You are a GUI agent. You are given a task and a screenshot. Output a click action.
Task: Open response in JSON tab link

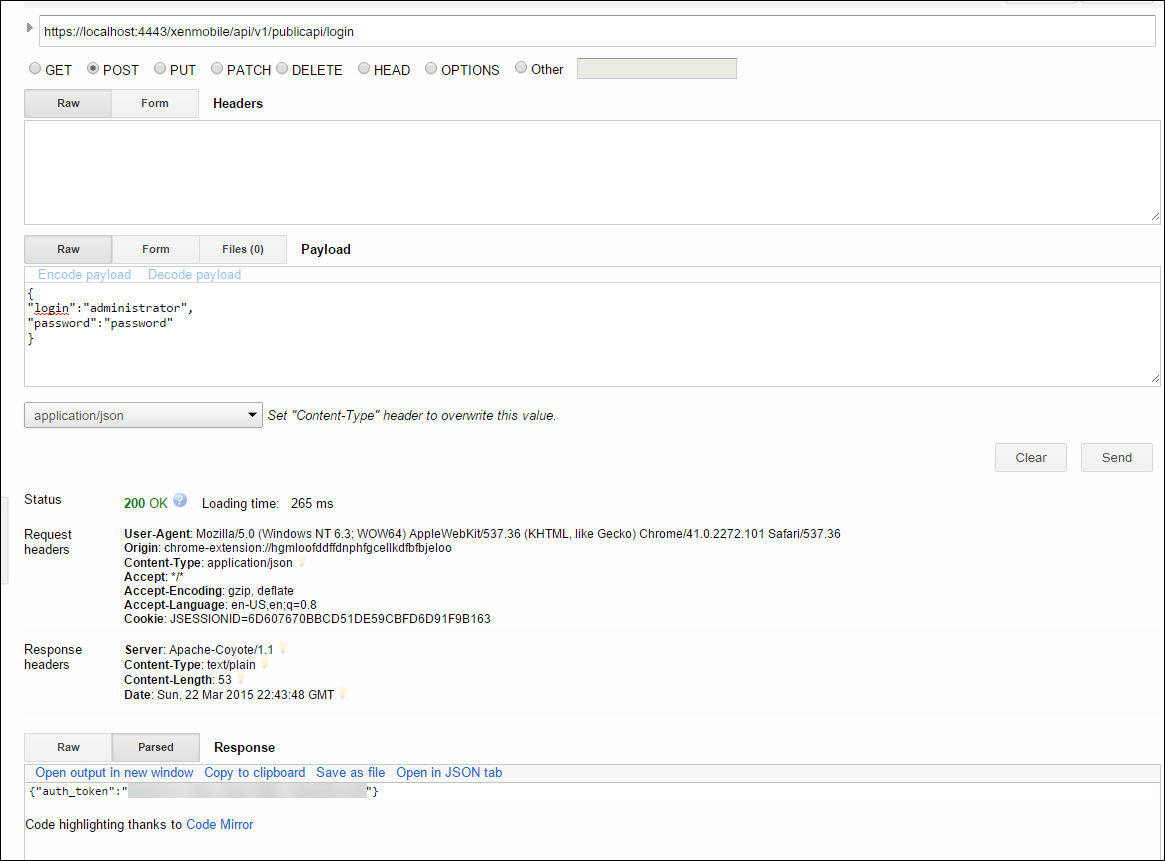click(x=449, y=773)
